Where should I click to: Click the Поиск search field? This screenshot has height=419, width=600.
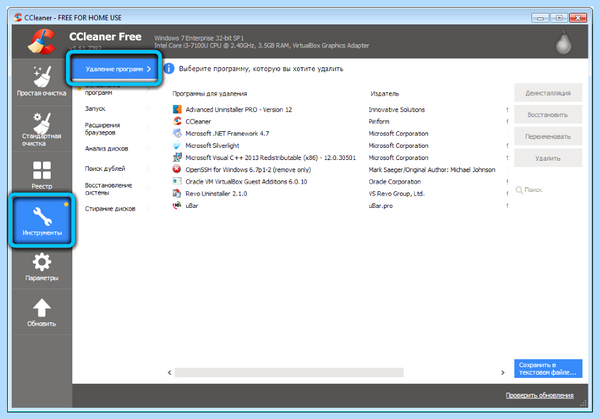(x=548, y=190)
